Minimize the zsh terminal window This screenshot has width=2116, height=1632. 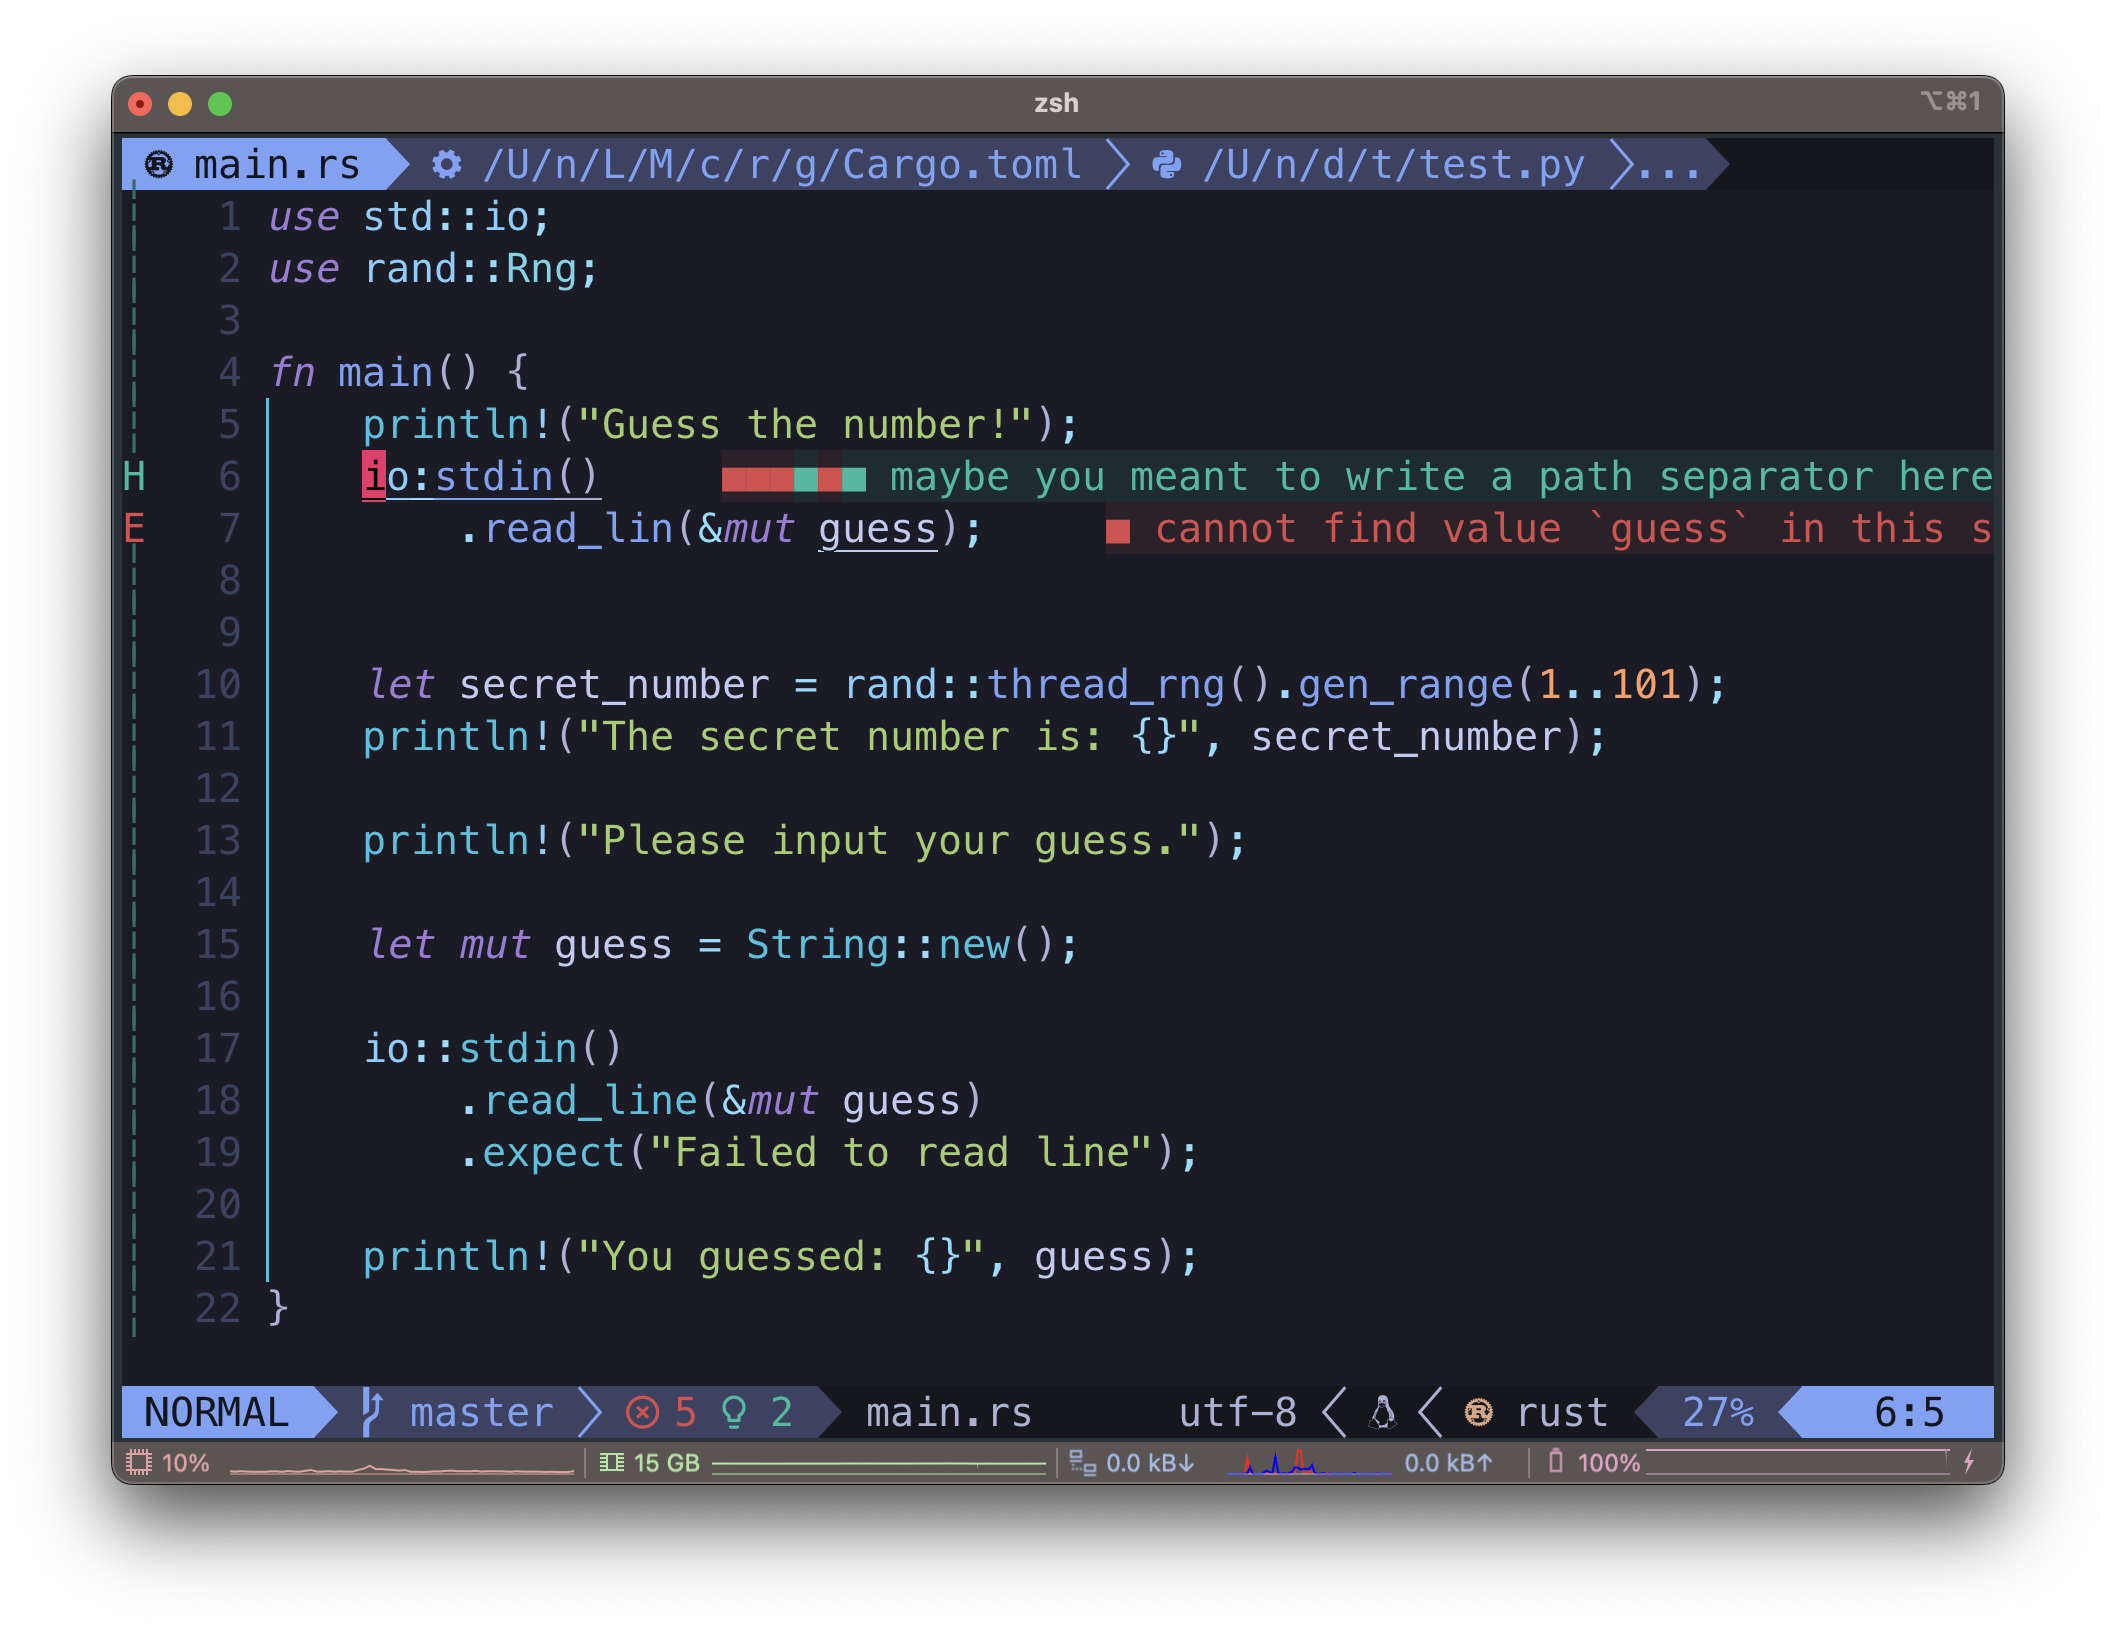click(180, 104)
